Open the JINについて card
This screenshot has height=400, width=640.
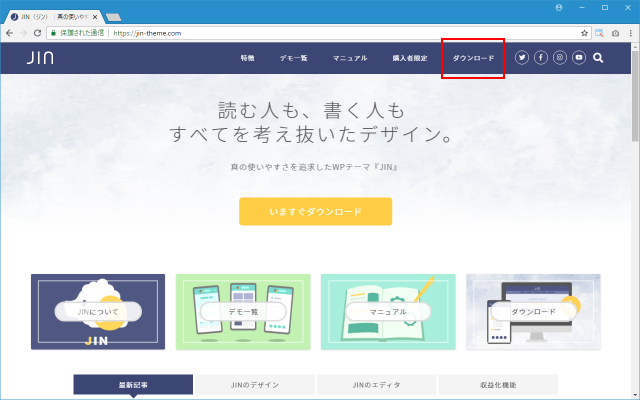pos(98,312)
